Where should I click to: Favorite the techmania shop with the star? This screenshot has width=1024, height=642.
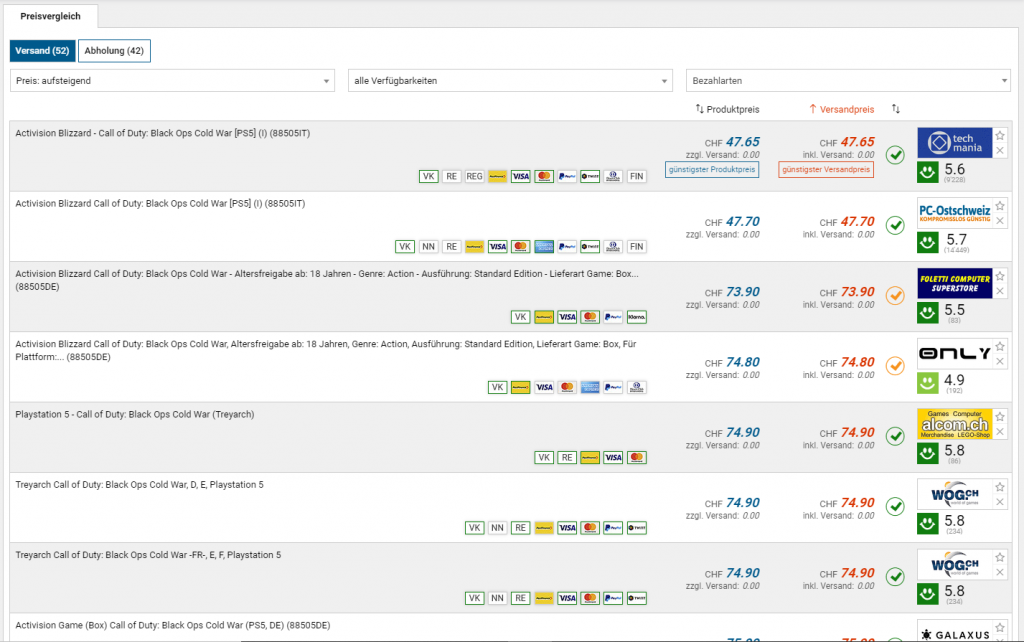coord(1000,135)
